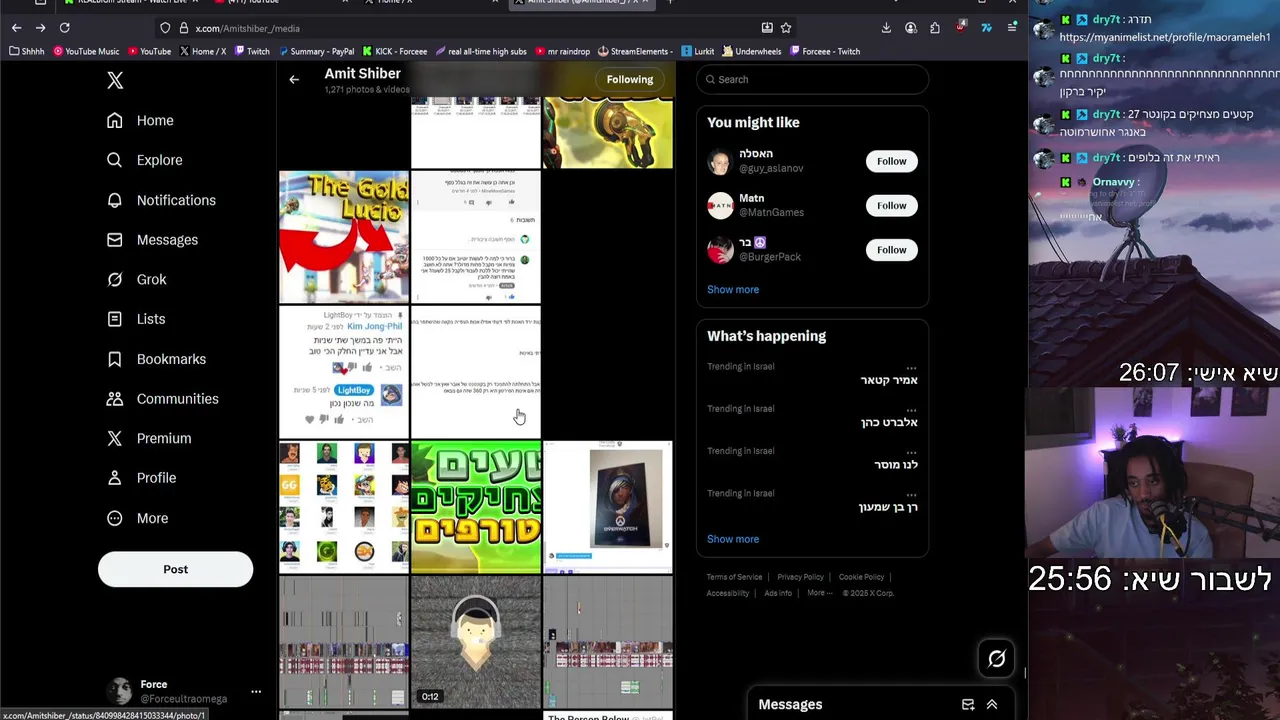Open Accessibility footer link

(727, 593)
